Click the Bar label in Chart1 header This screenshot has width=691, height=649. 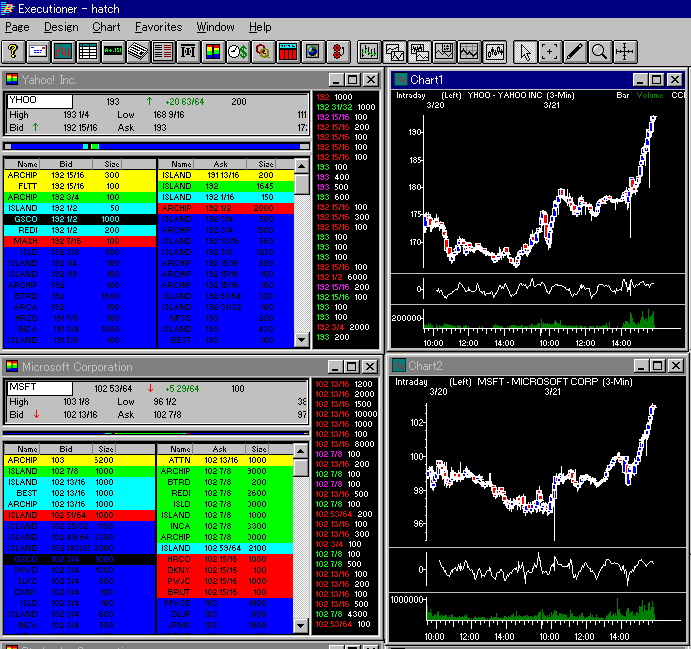point(622,95)
